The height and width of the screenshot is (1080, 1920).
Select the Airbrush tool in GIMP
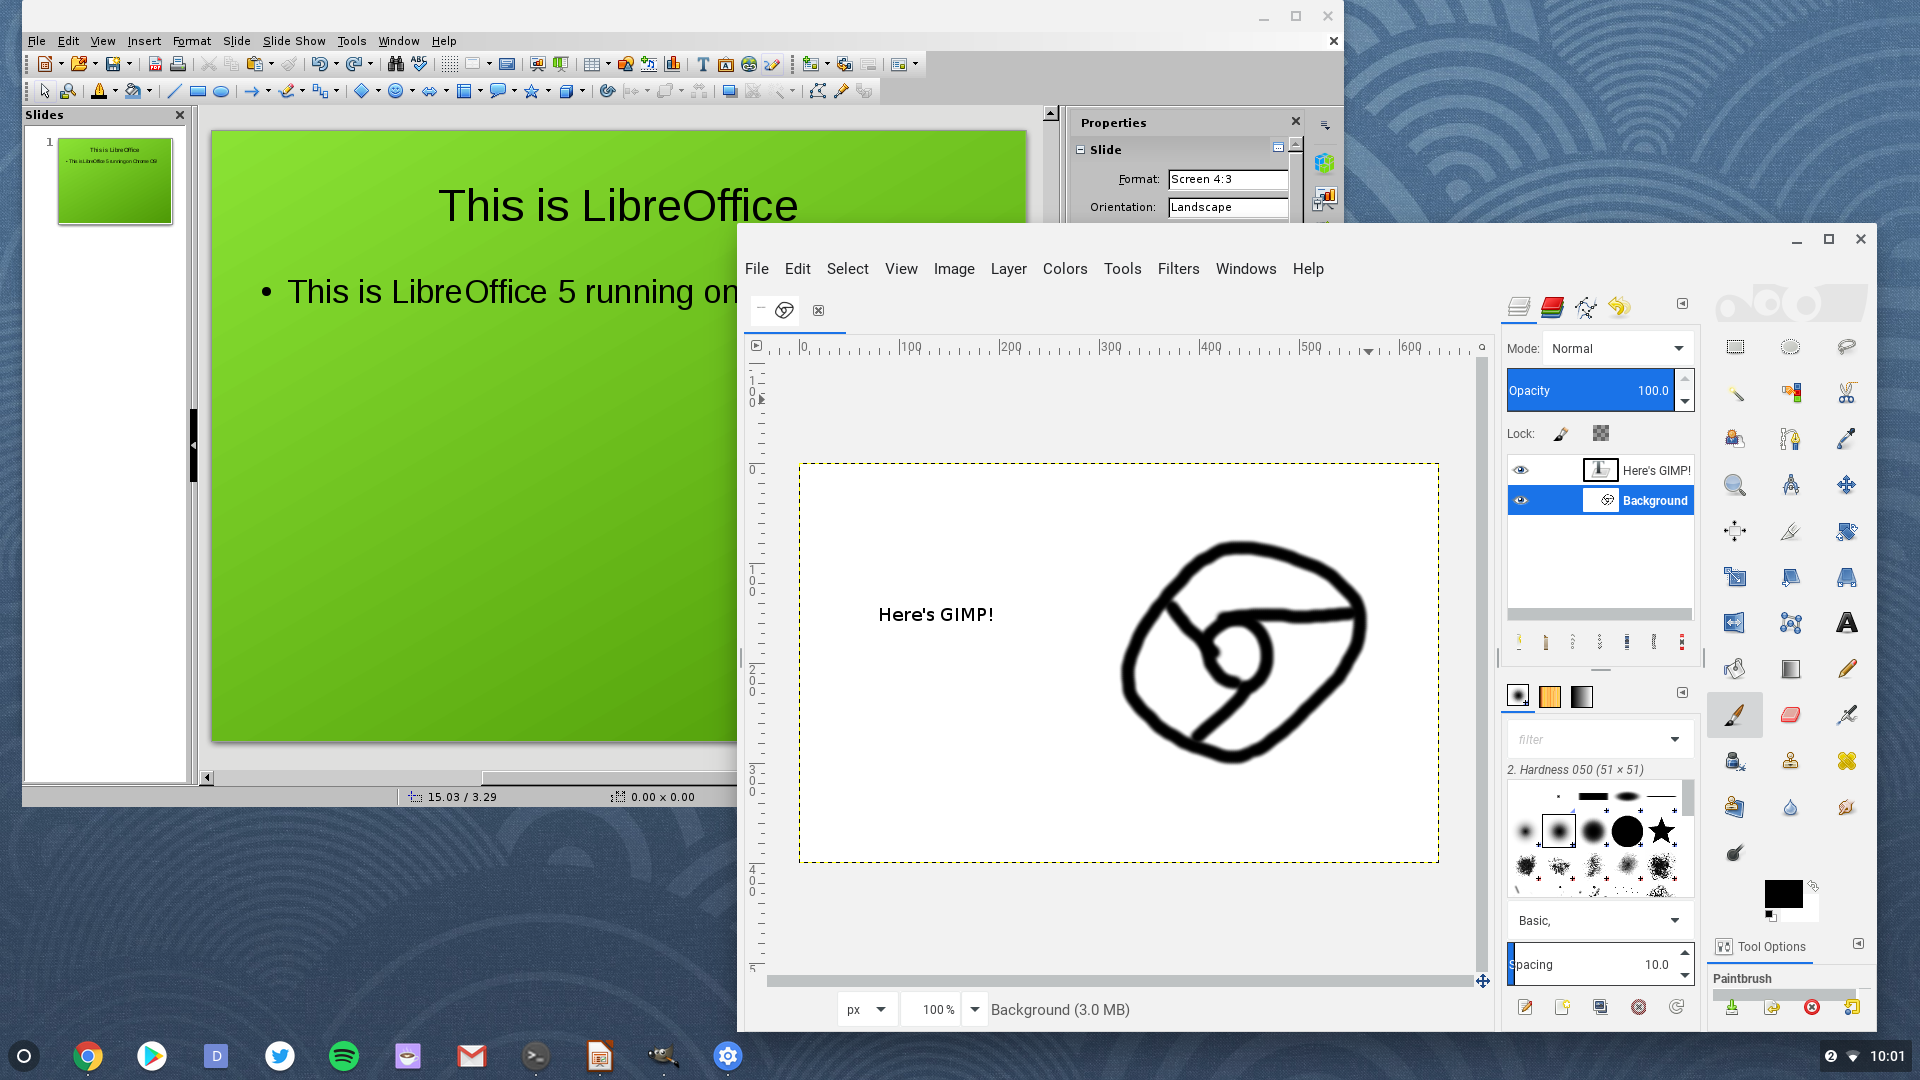1846,715
